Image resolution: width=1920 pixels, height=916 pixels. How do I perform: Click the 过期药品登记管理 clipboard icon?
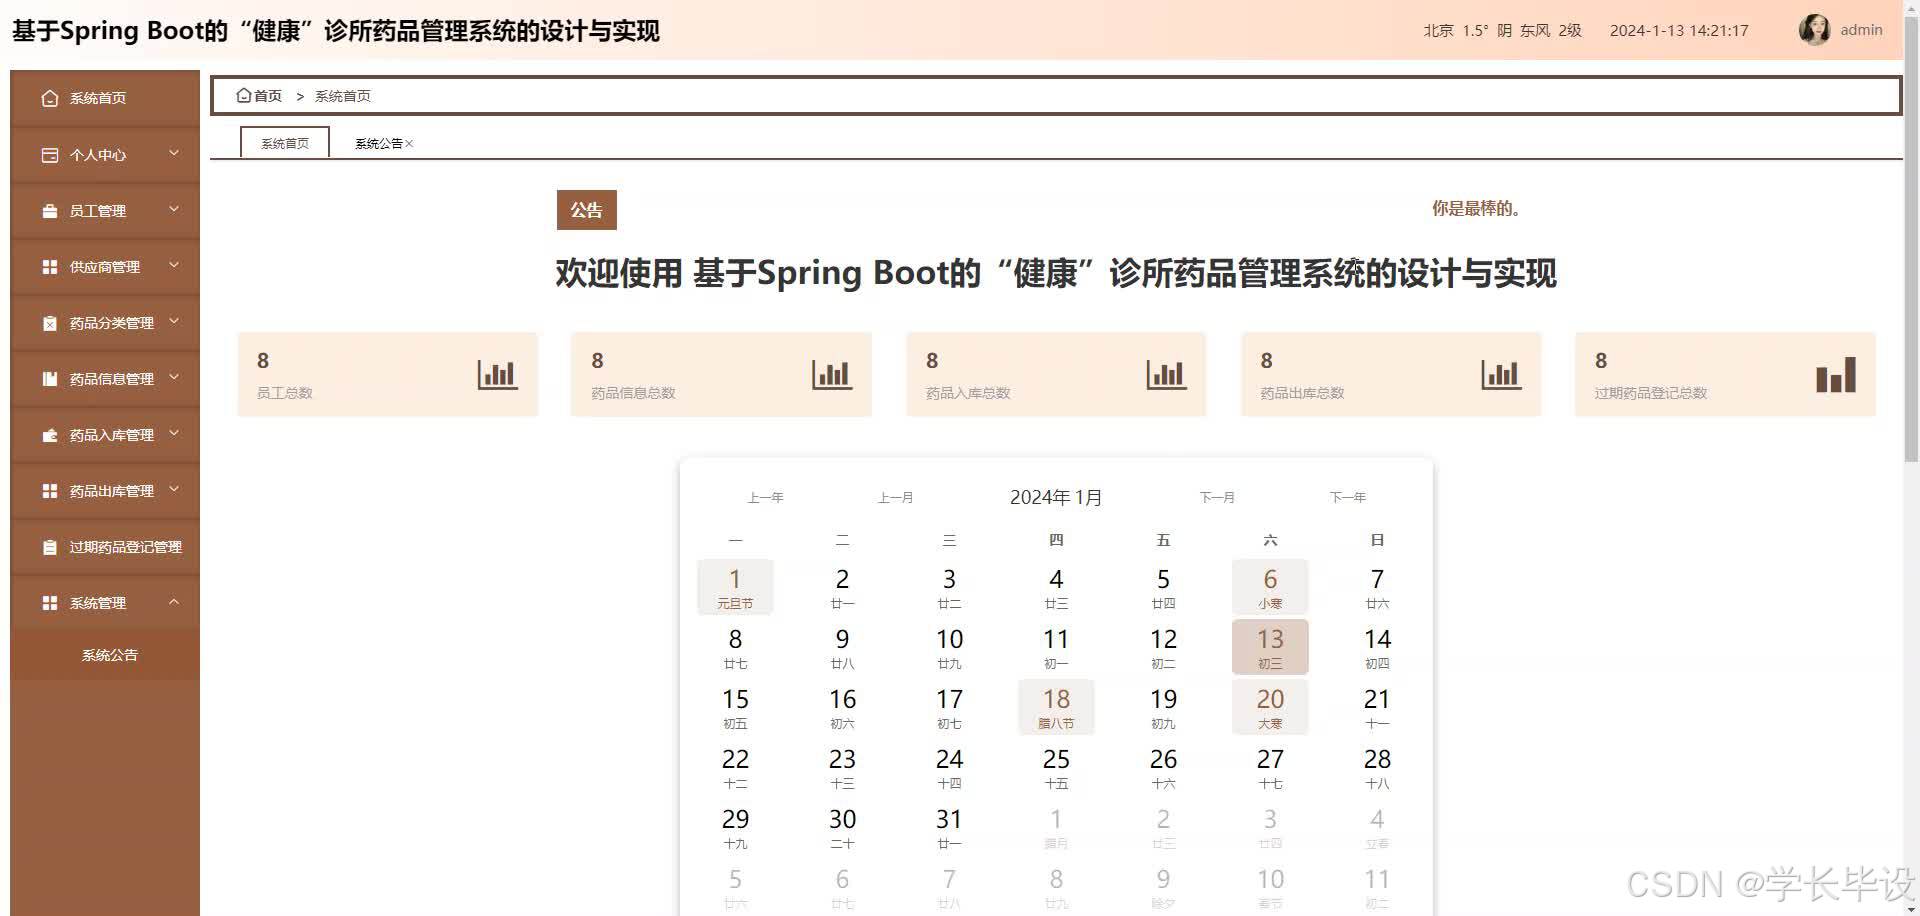50,547
